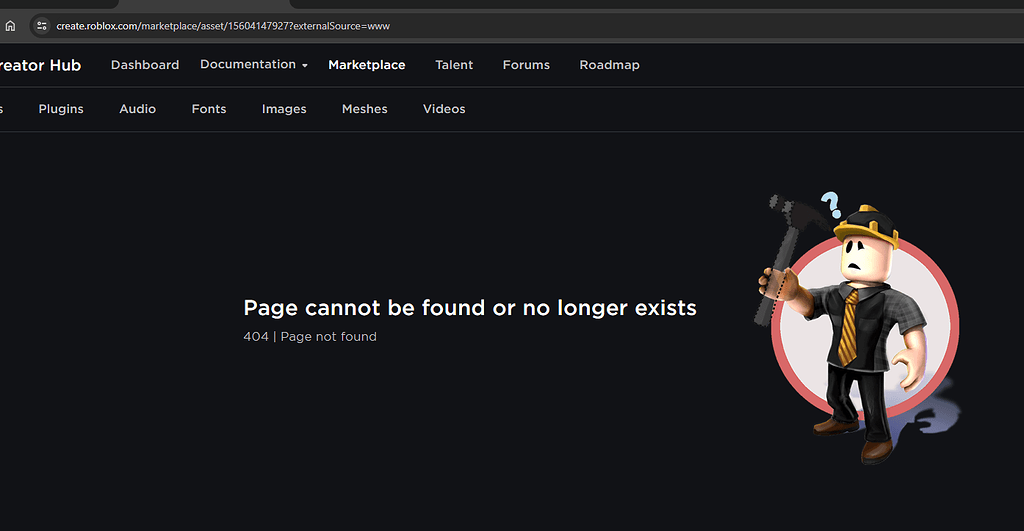
Task: Open the Marketplace section
Action: tap(366, 65)
